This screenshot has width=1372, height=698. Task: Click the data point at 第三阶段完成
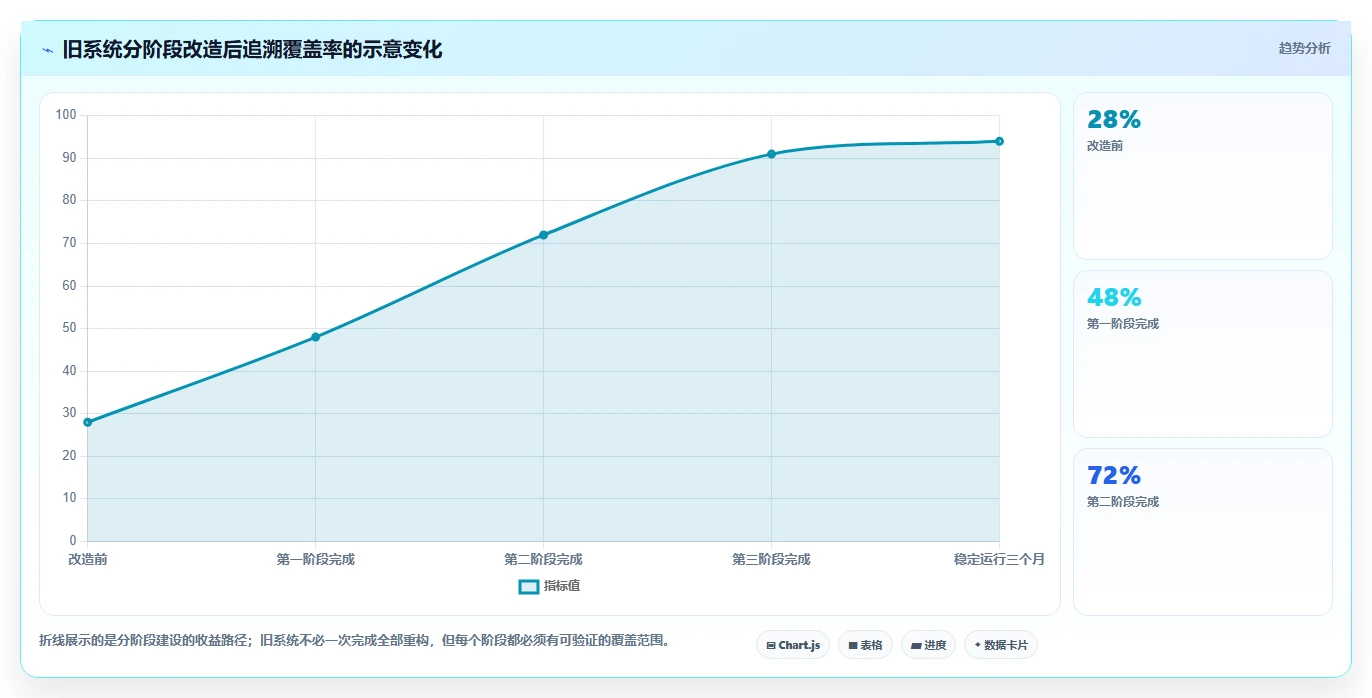[771, 154]
